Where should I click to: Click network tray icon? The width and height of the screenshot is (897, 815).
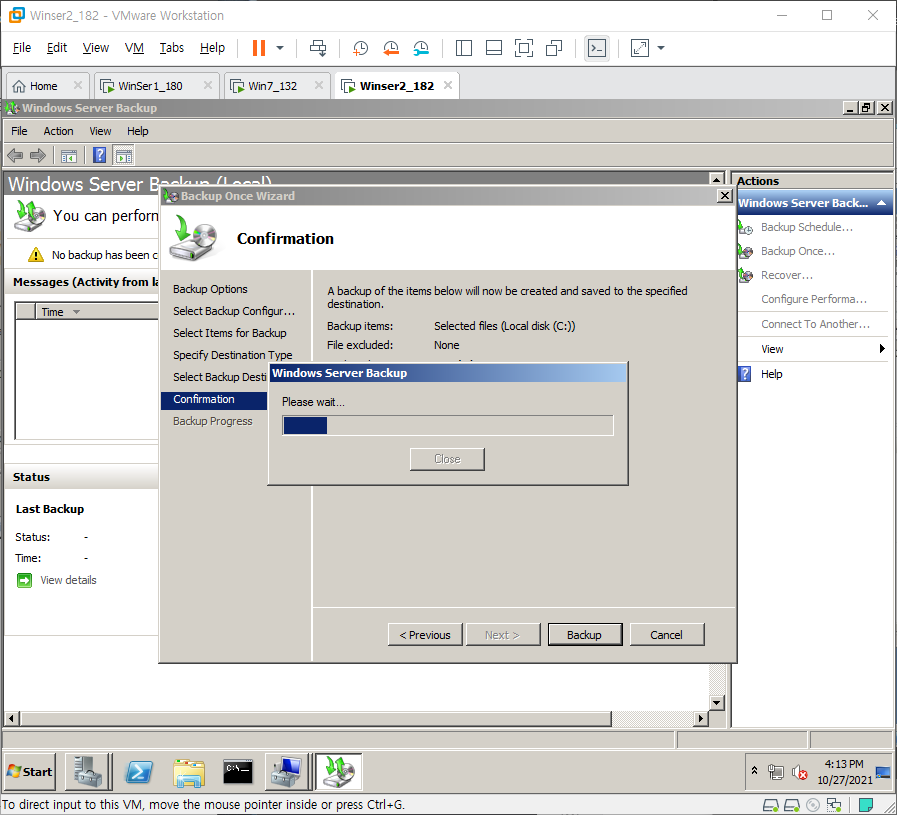click(x=776, y=773)
